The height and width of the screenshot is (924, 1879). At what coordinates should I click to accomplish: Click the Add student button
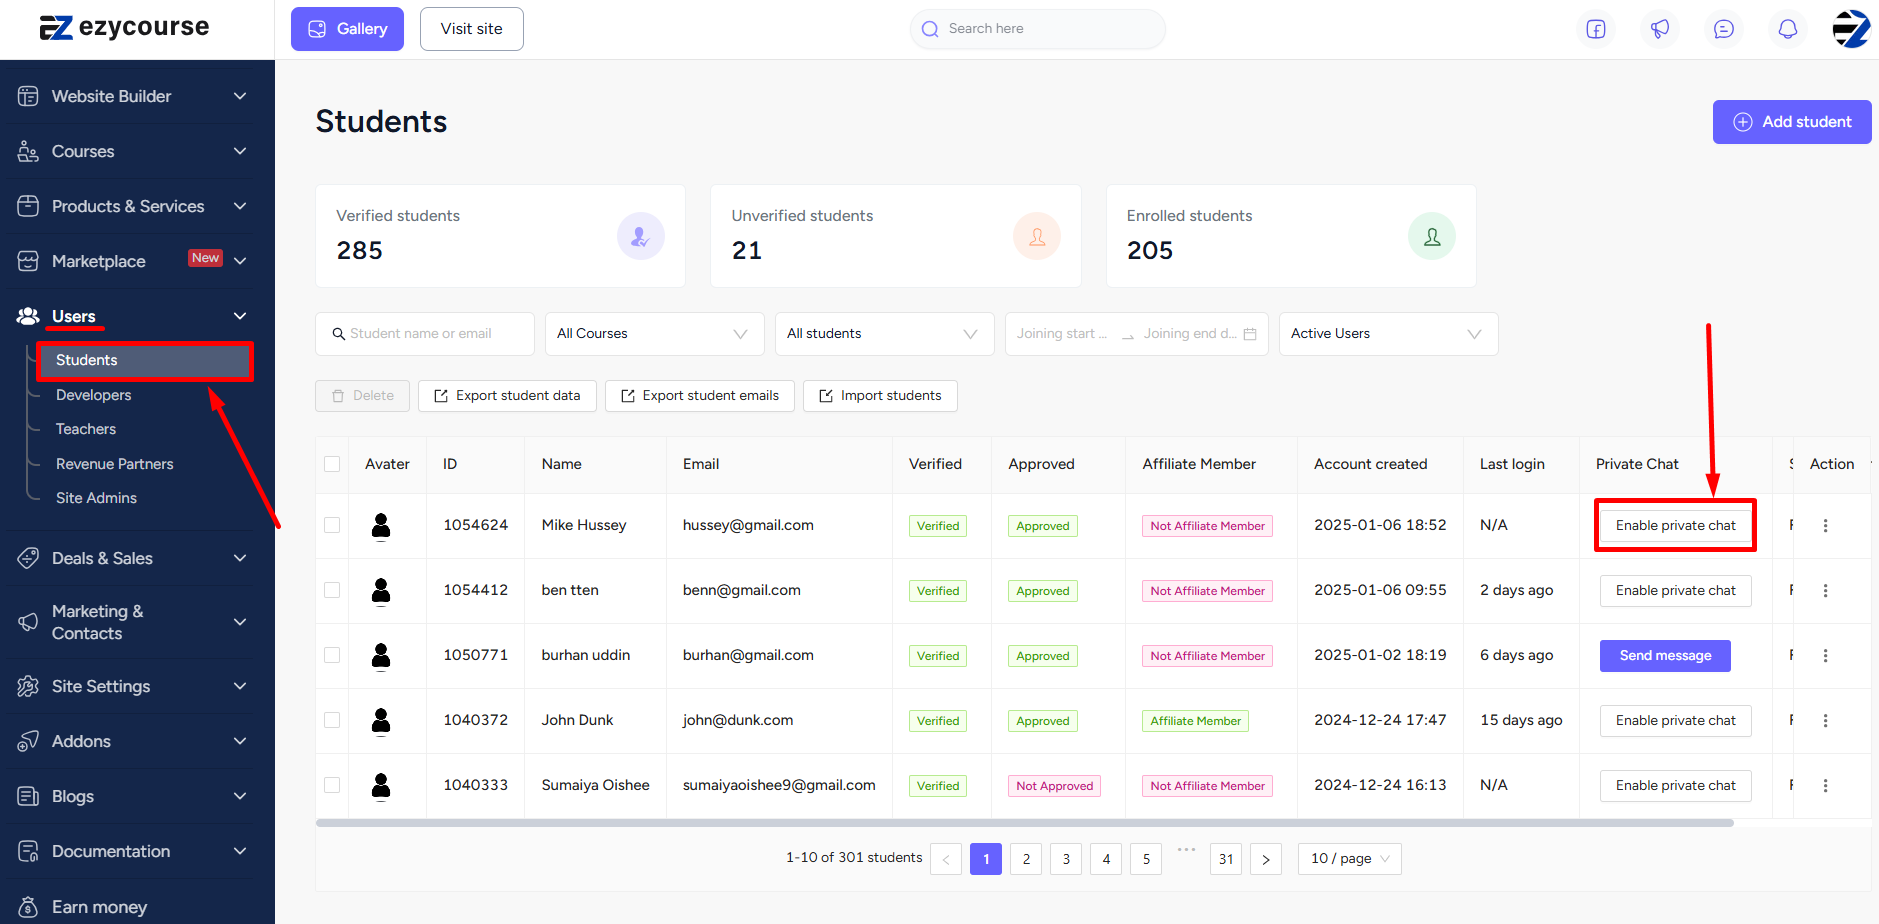click(1792, 122)
